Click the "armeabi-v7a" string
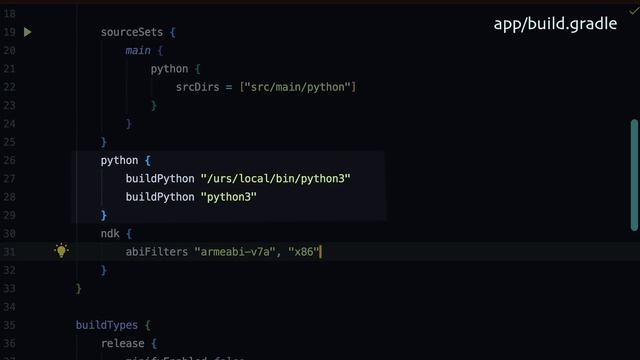The height and width of the screenshot is (360, 640). [x=235, y=252]
